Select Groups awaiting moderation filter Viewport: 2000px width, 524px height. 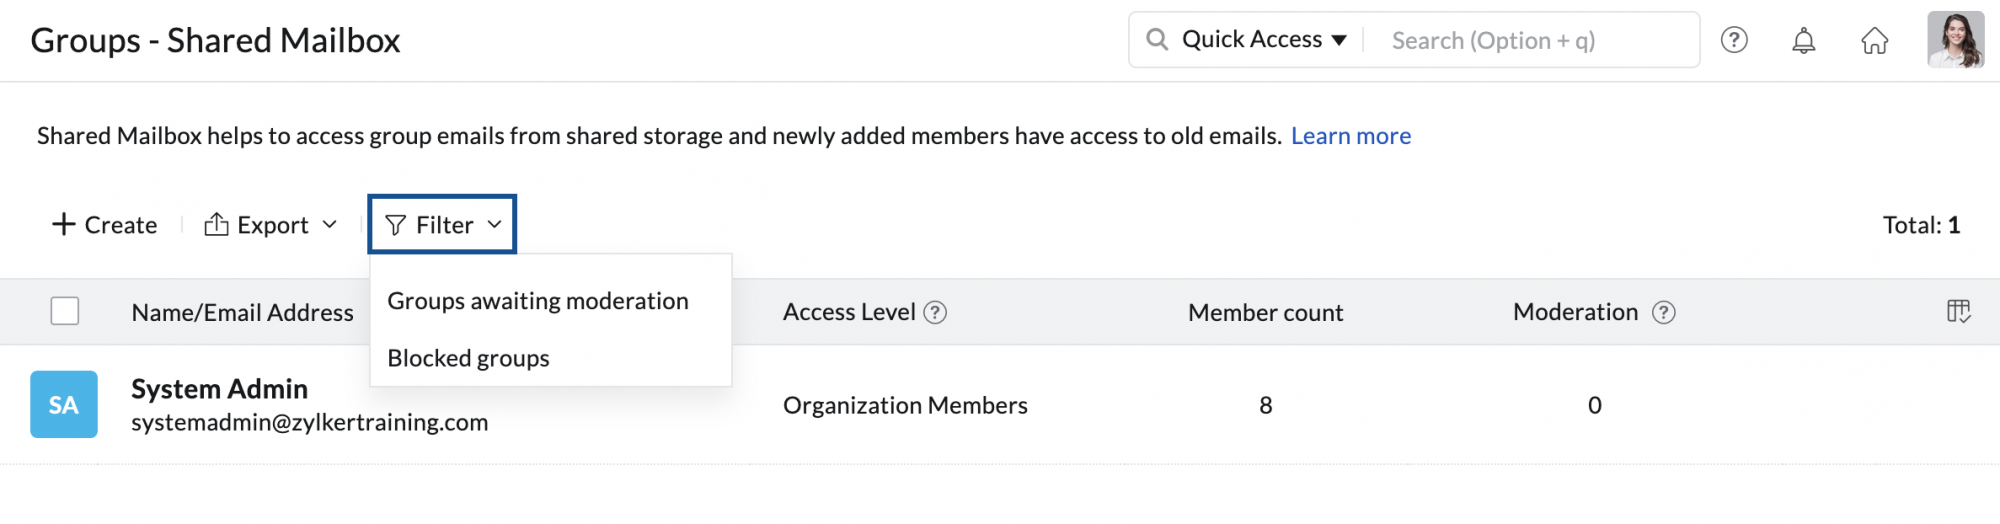[x=538, y=301]
